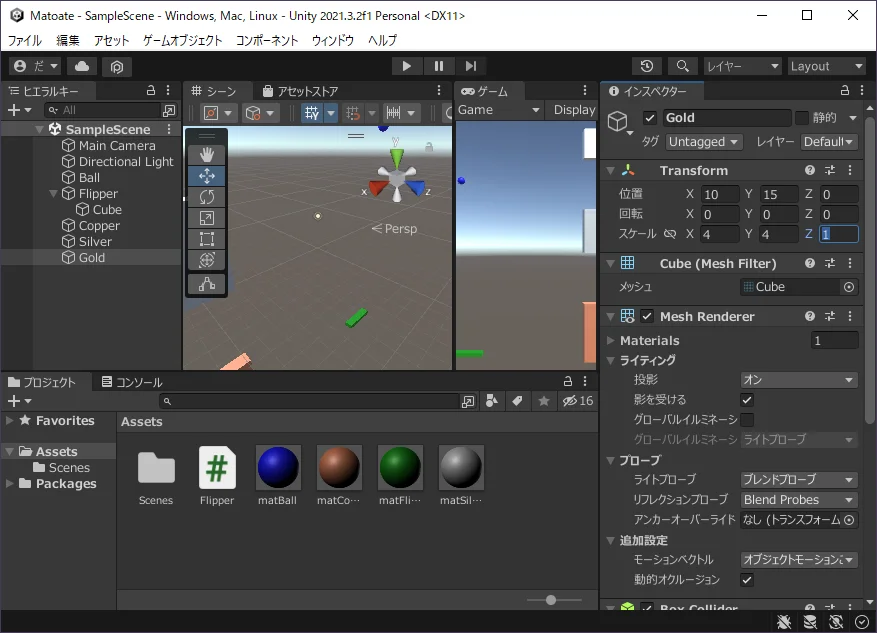The width and height of the screenshot is (877, 633).
Task: Open the collaborate/version control icon
Action: [117, 67]
